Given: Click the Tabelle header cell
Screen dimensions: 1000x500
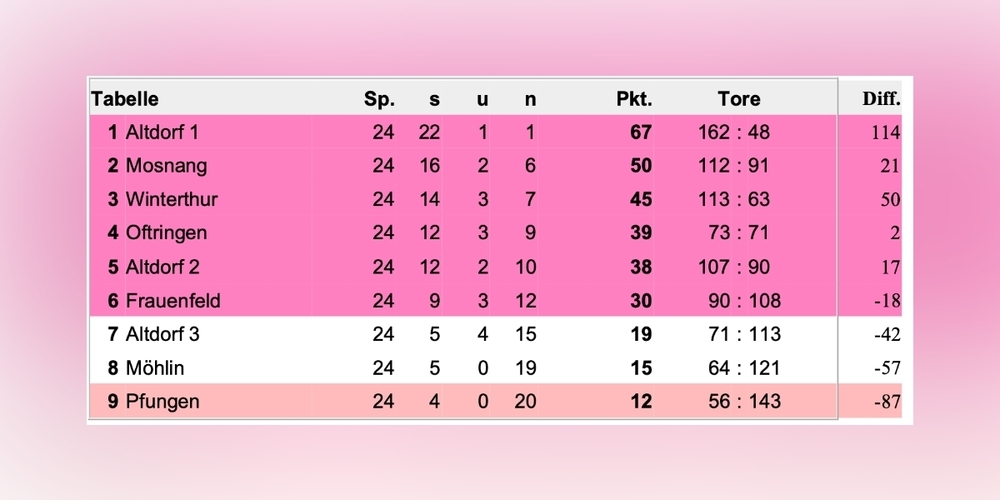Looking at the screenshot, I should [125, 99].
